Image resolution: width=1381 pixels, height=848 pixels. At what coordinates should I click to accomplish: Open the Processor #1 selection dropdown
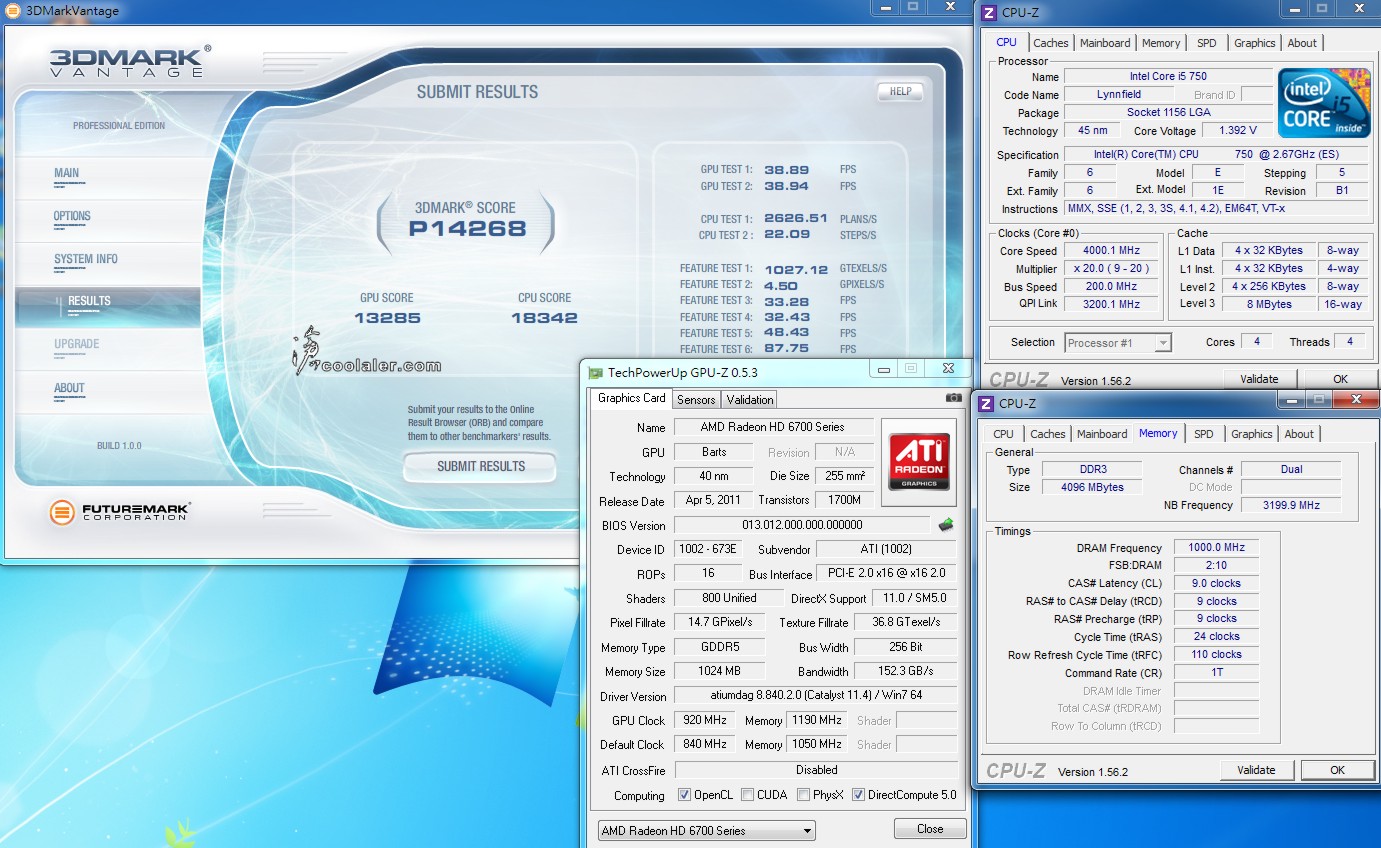(x=1117, y=343)
